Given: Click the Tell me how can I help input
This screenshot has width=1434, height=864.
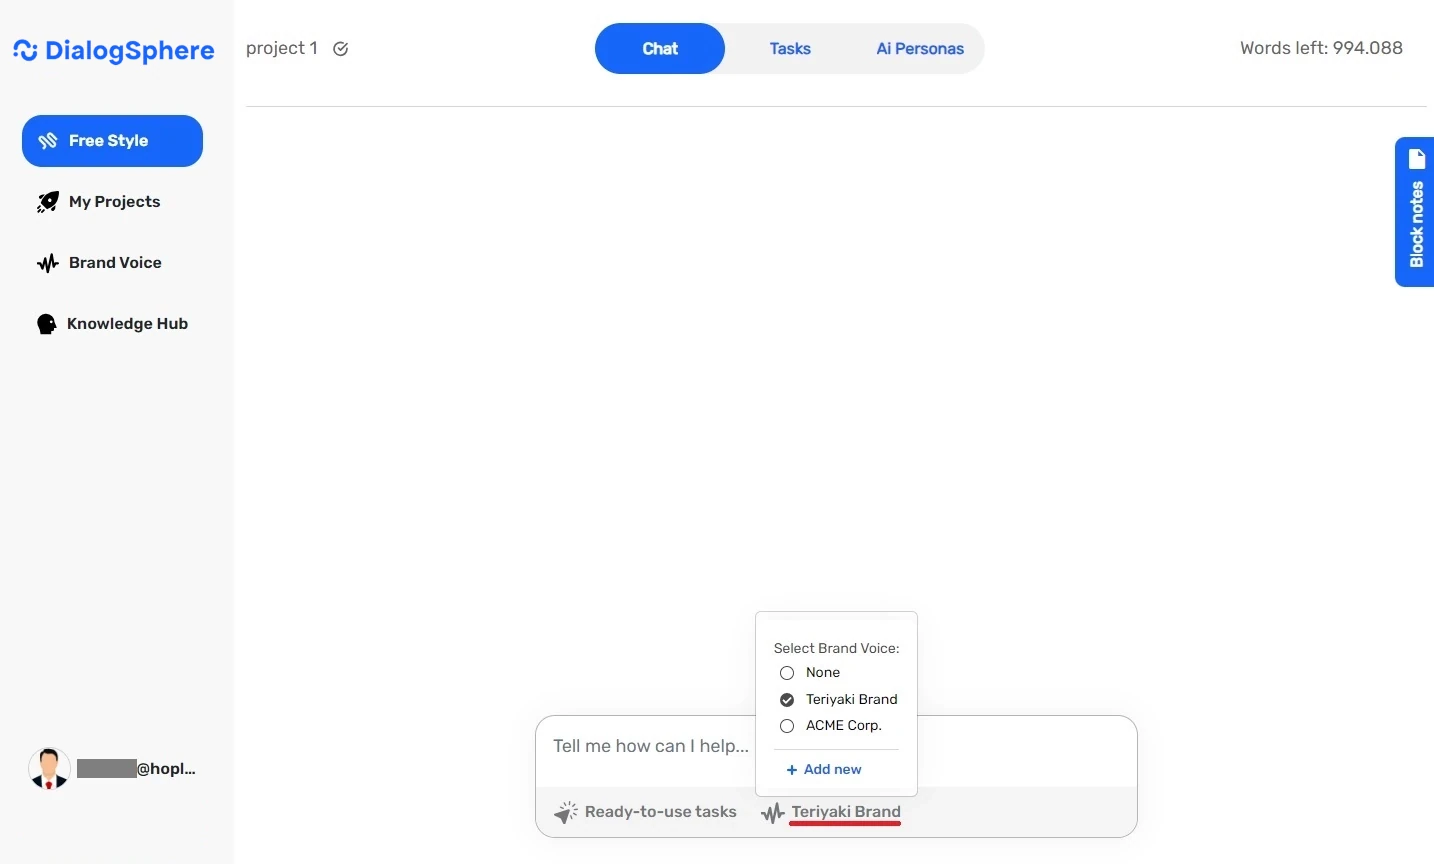Looking at the screenshot, I should coord(650,747).
